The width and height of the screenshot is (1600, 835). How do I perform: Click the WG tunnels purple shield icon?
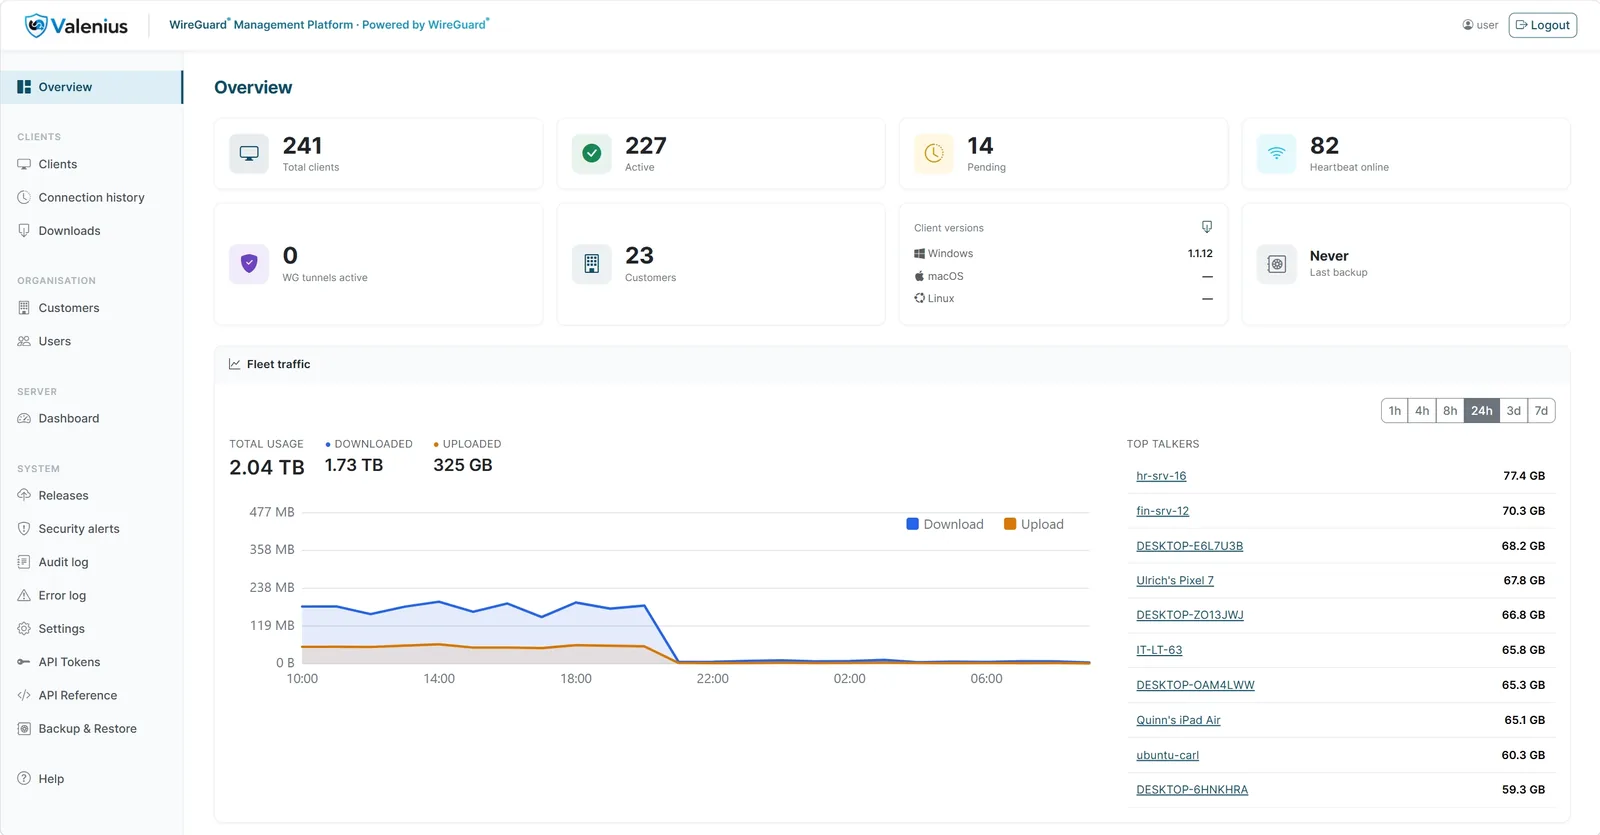tap(249, 264)
